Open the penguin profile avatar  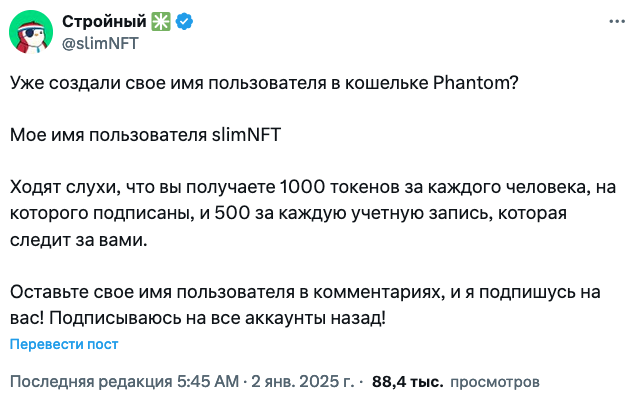click(31, 32)
